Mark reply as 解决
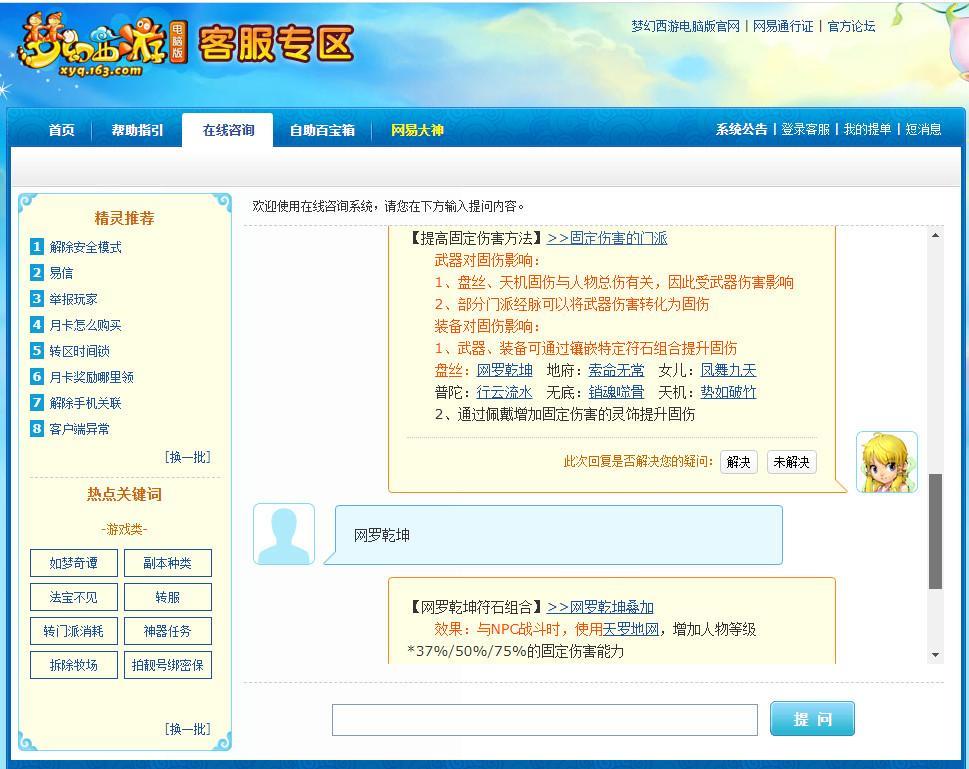Image resolution: width=969 pixels, height=769 pixels. click(738, 462)
